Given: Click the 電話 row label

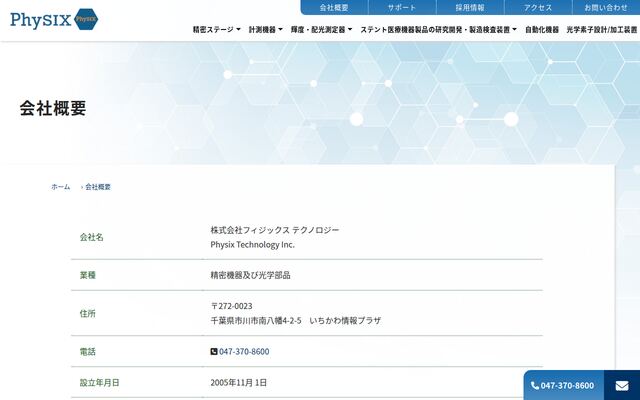Looking at the screenshot, I should coord(87,351).
